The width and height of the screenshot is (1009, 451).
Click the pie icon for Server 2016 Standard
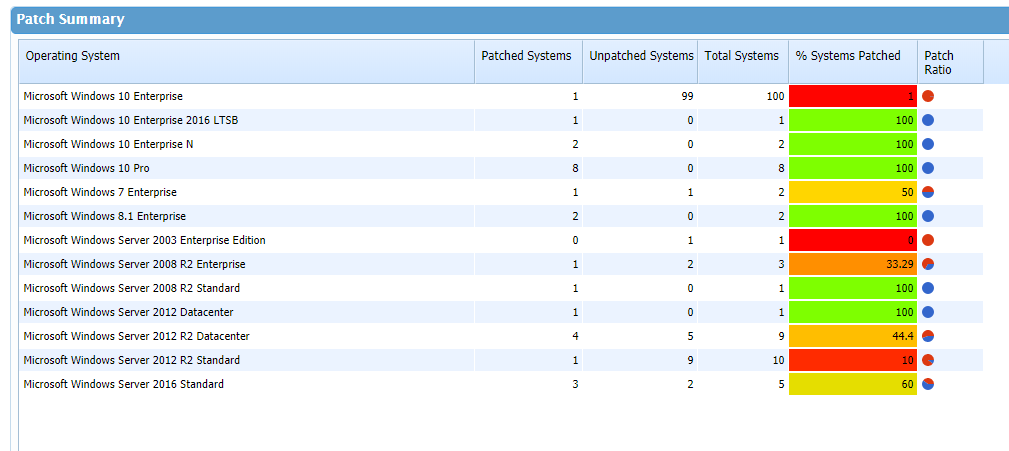pos(928,384)
